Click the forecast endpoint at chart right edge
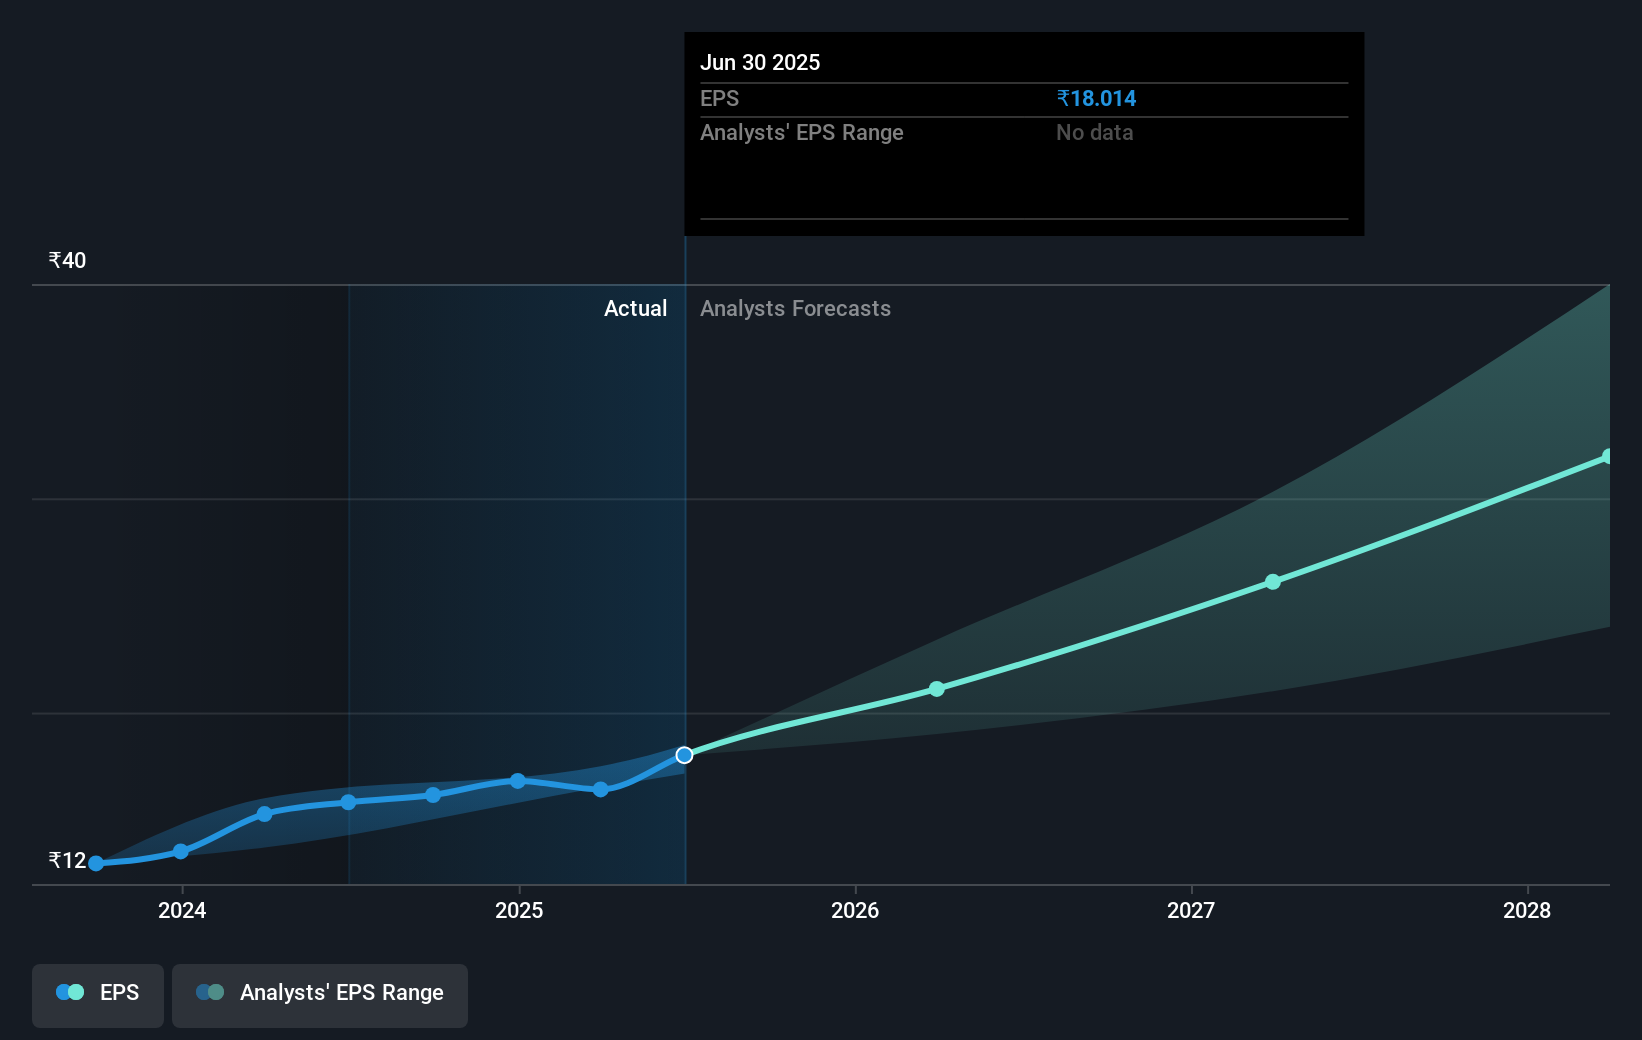 click(1606, 457)
